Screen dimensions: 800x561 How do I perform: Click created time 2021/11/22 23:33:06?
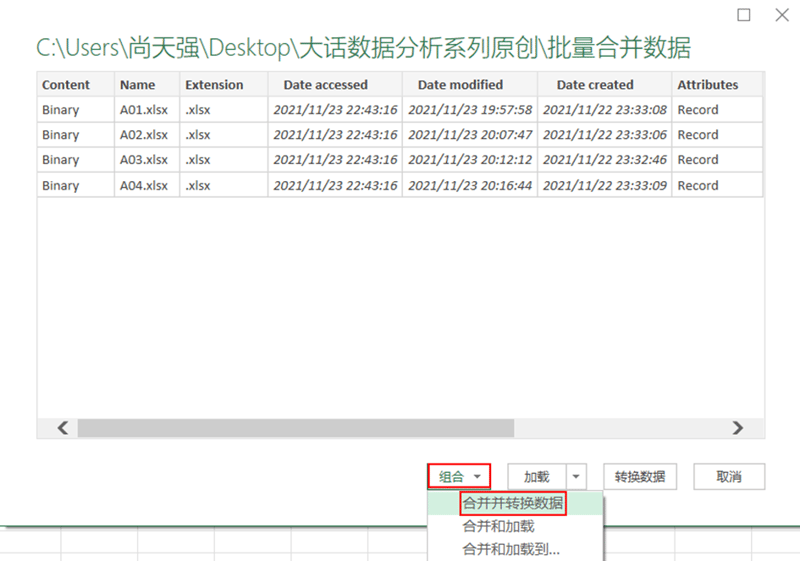605,135
